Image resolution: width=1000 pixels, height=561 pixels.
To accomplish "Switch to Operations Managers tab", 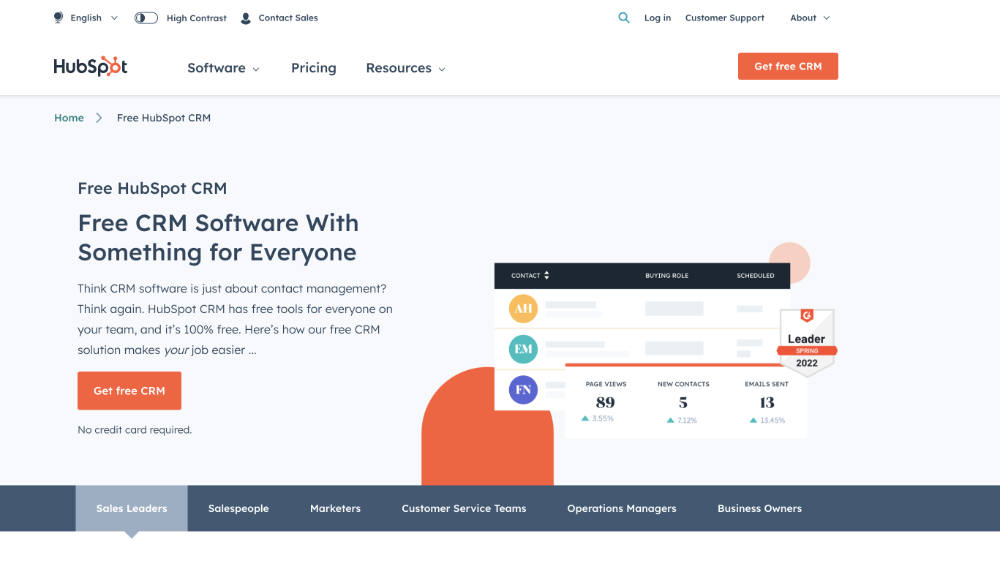I will pyautogui.click(x=622, y=508).
